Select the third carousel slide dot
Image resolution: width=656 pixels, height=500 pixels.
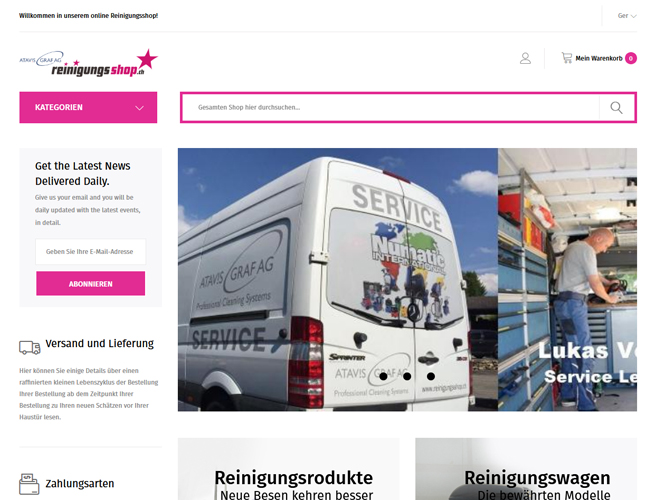pos(430,376)
